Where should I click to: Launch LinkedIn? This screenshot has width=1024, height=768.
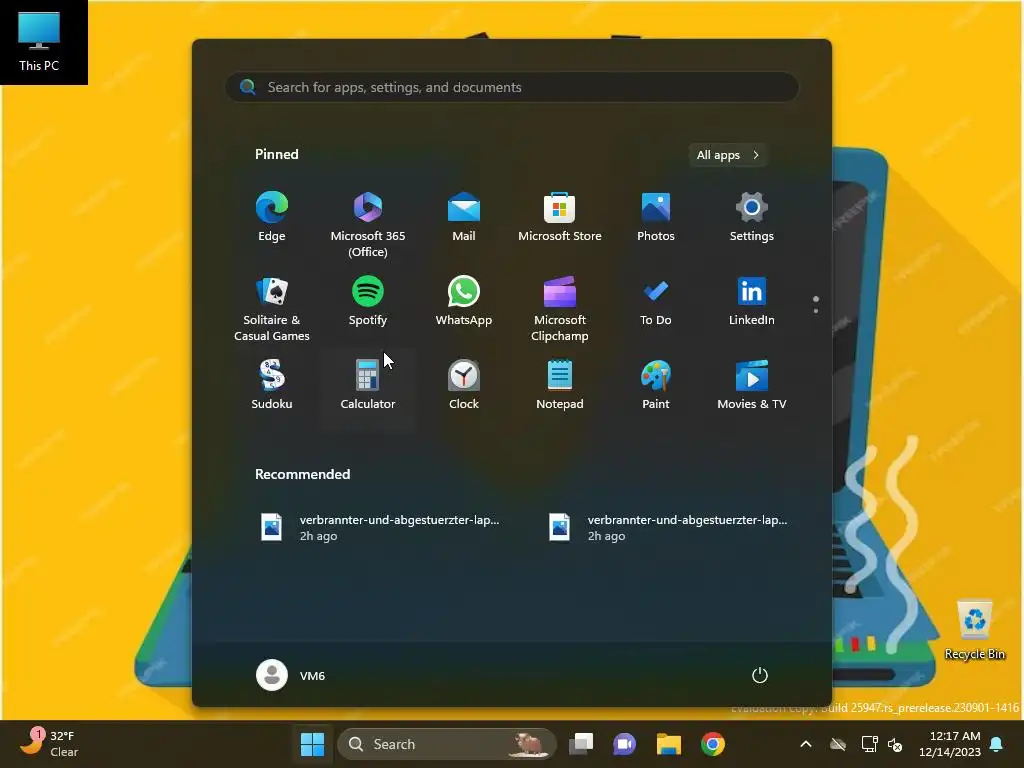tap(752, 302)
